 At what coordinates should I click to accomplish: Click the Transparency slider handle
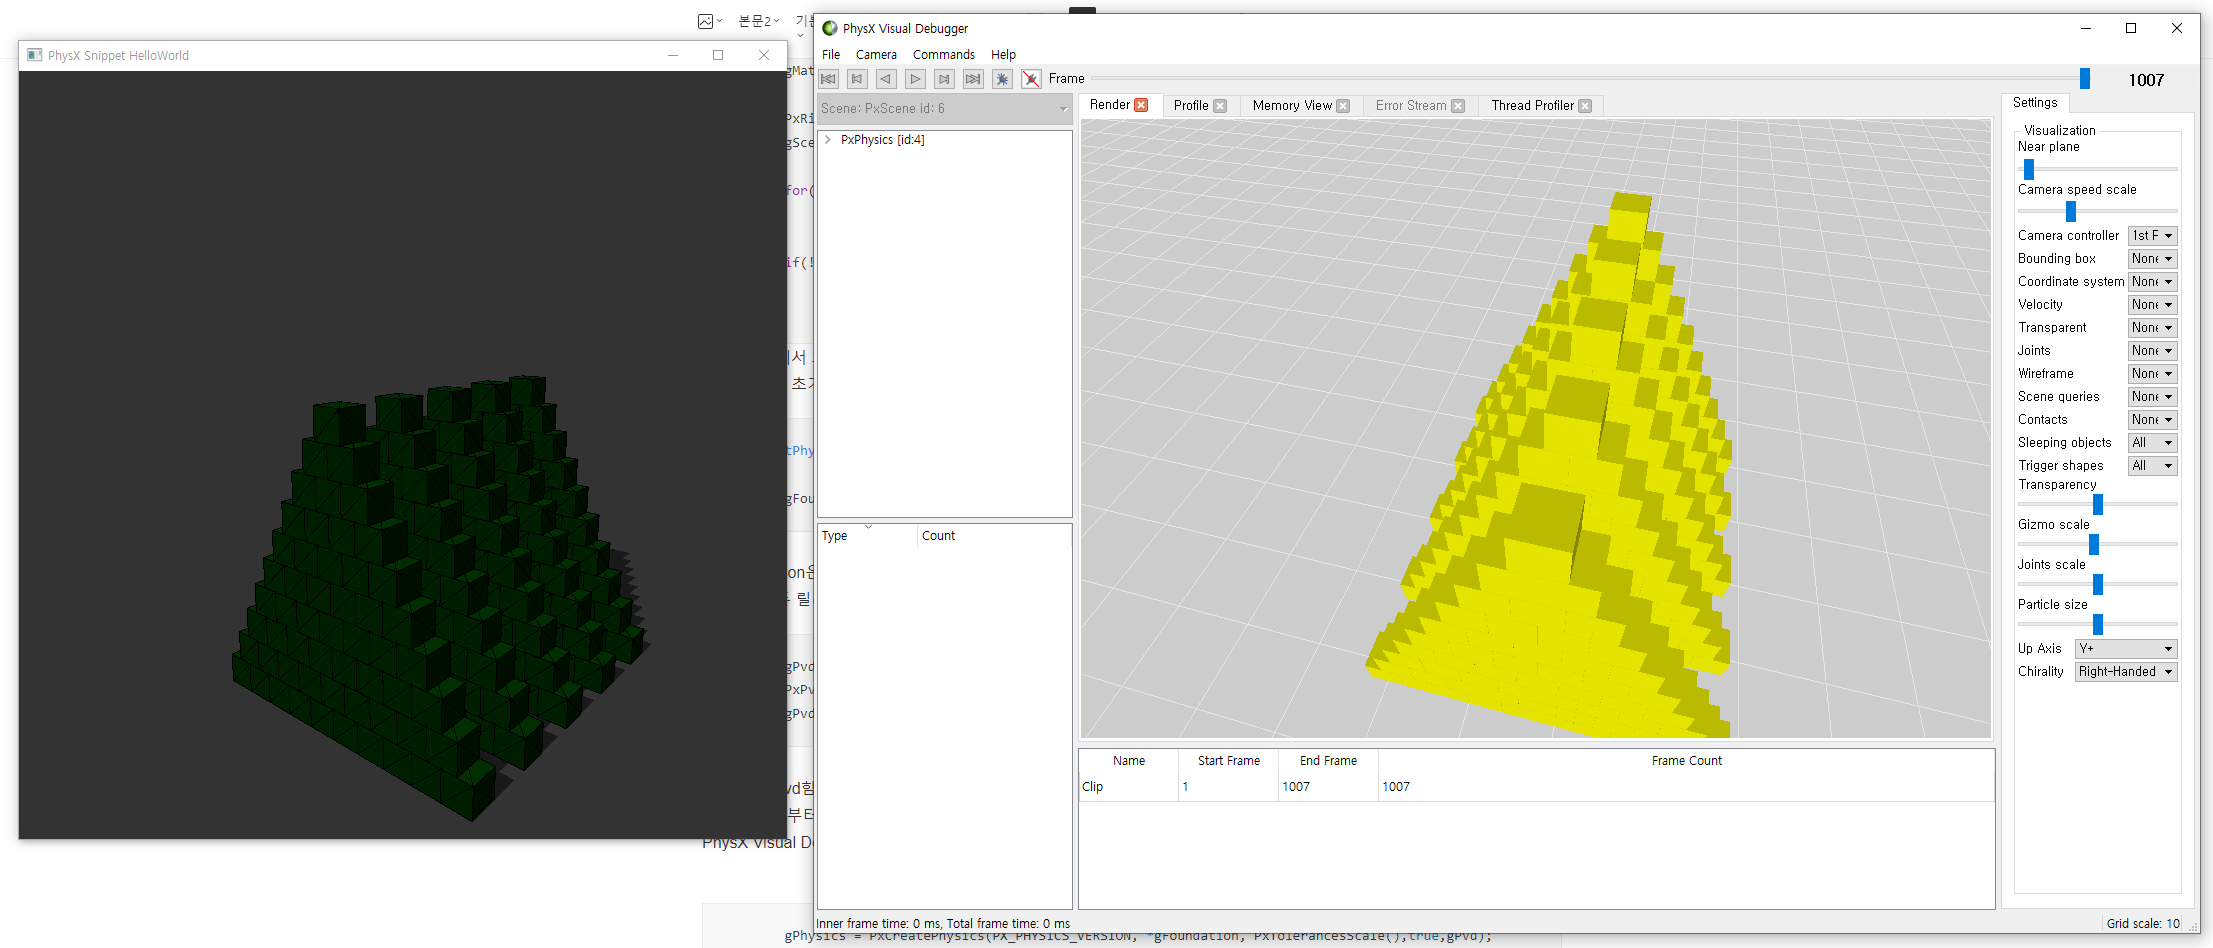(2098, 505)
